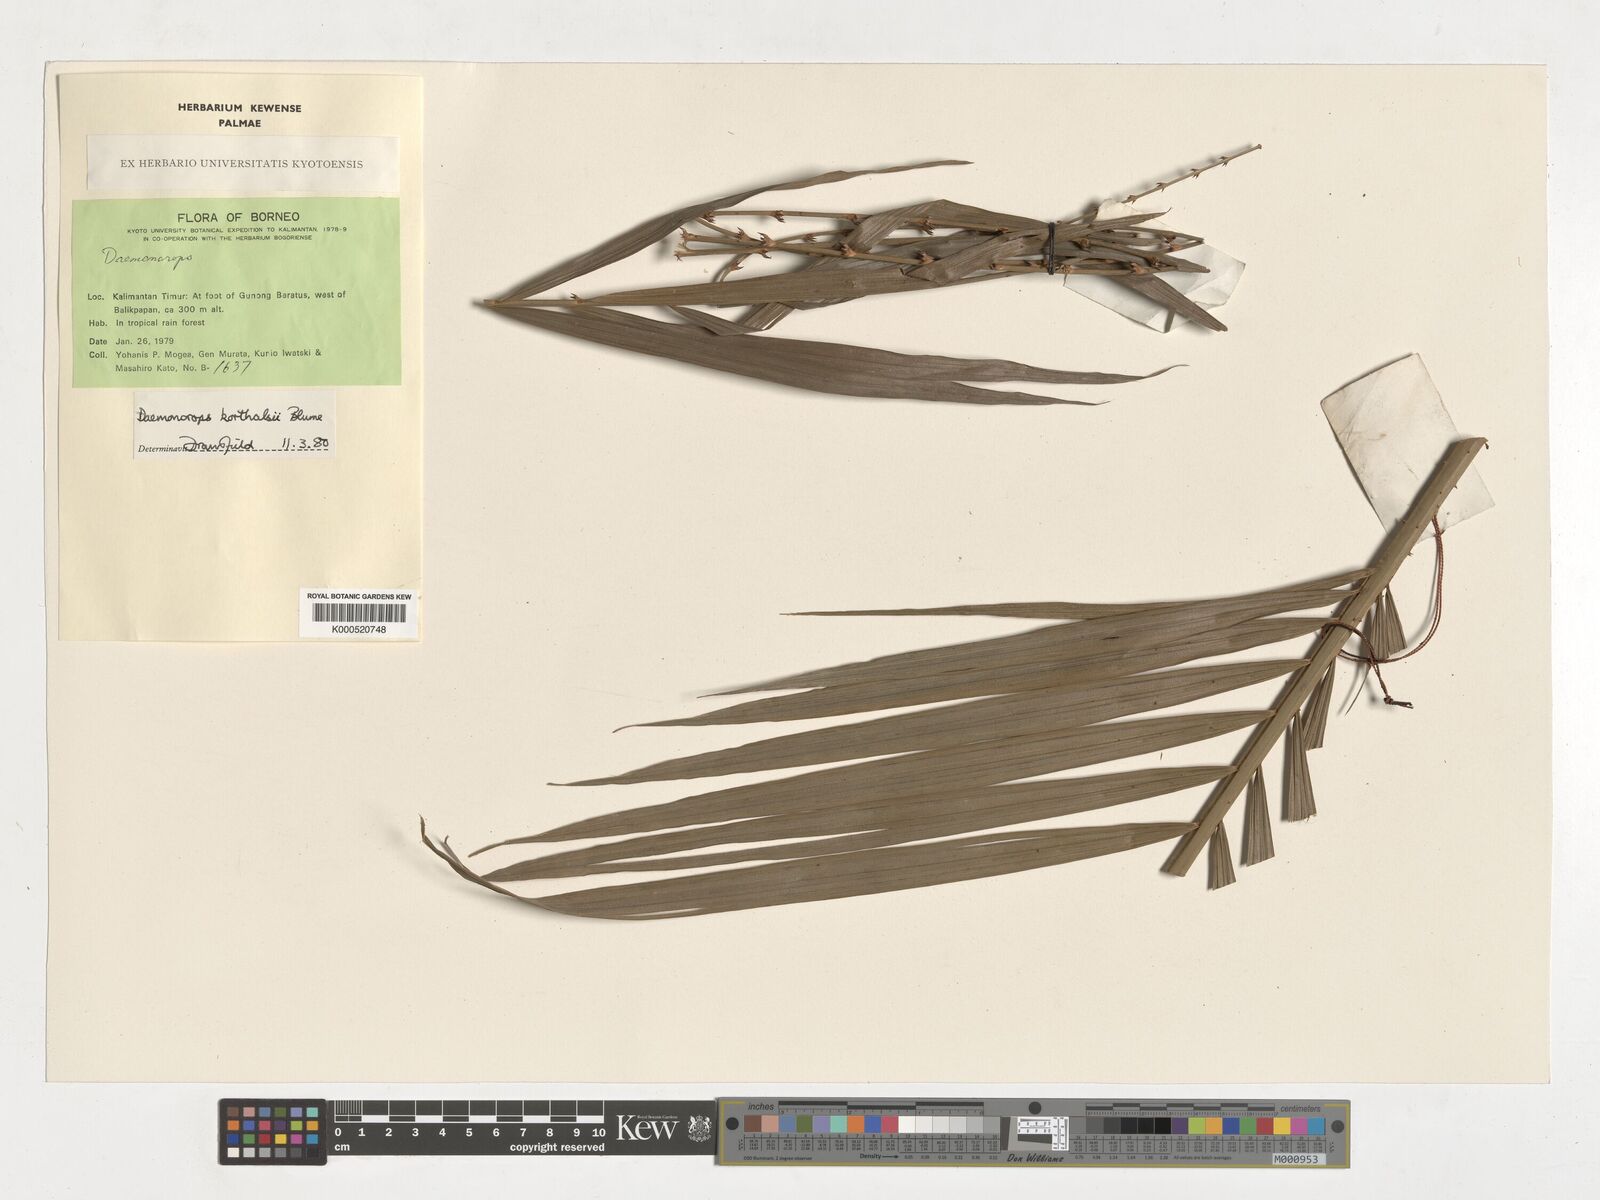This screenshot has height=1200, width=1600.
Task: Click the curled tip of the lowest leaflet
Action: [428, 829]
